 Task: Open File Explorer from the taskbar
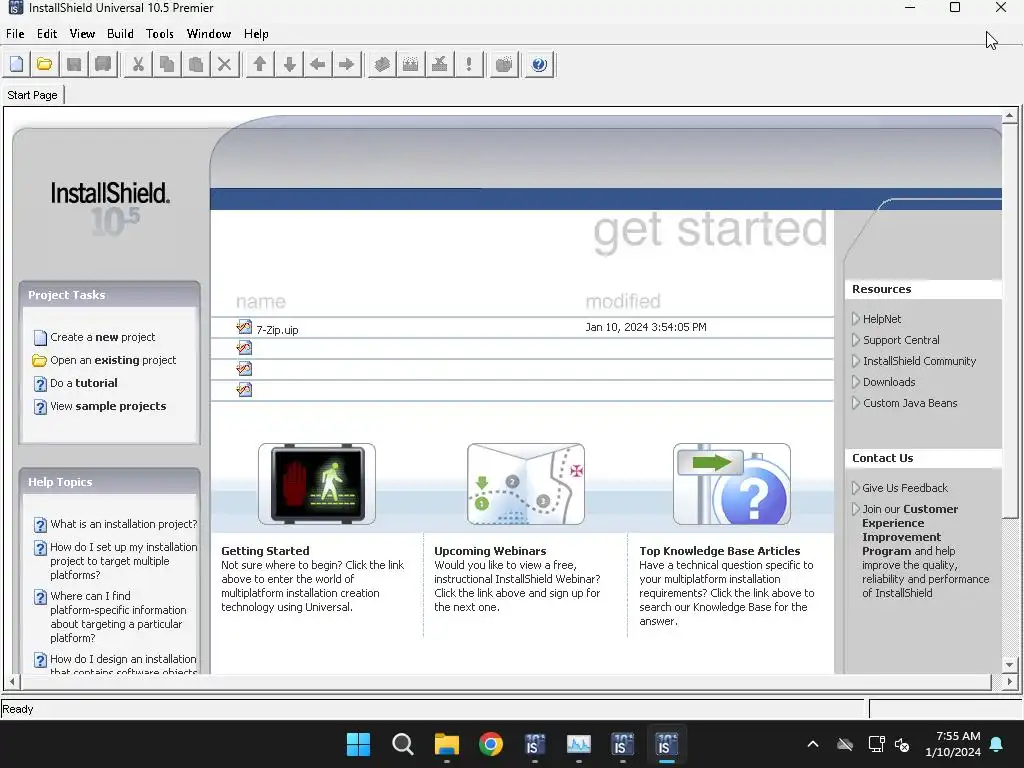click(447, 744)
